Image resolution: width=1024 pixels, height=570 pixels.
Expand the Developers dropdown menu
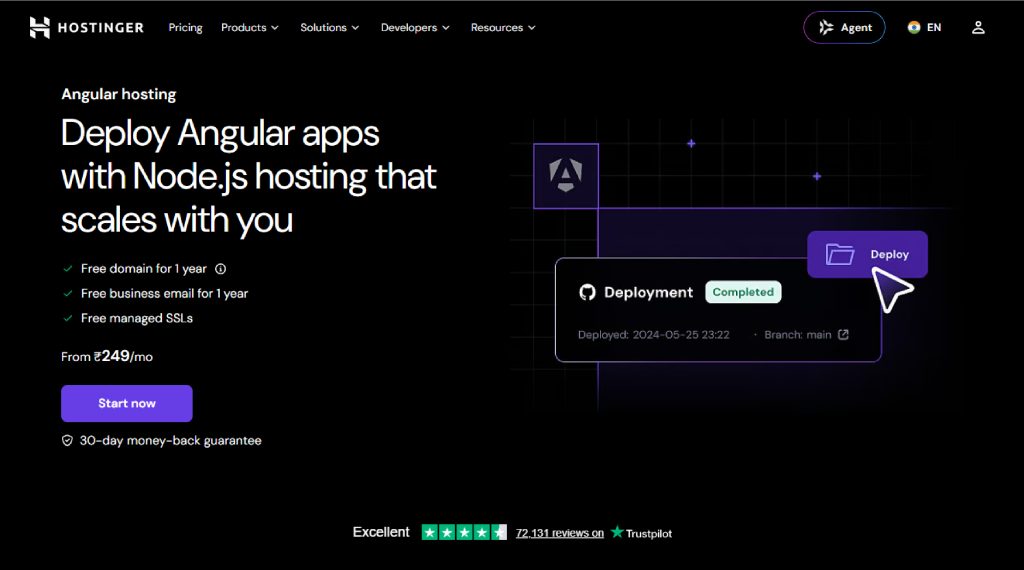click(415, 27)
